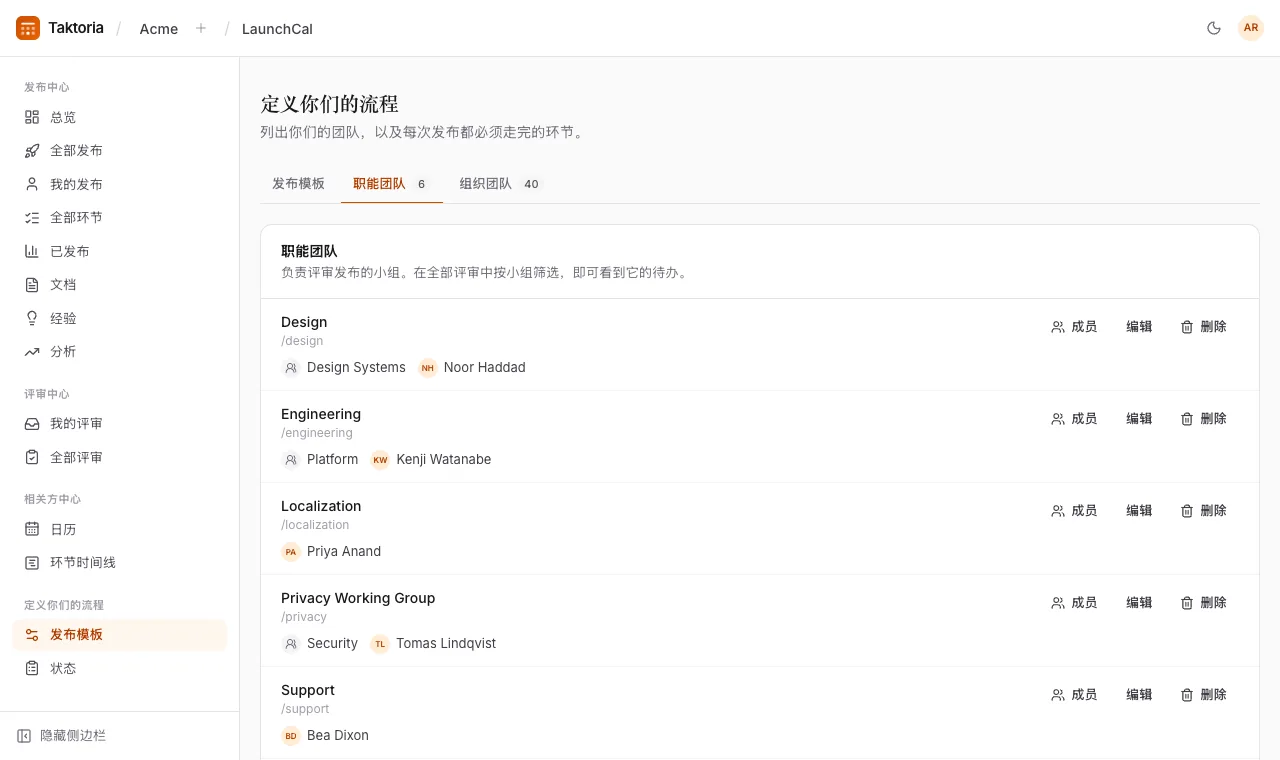Image resolution: width=1280 pixels, height=760 pixels.
Task: Open 环节时间线 in the sidebar
Action: click(x=120, y=563)
